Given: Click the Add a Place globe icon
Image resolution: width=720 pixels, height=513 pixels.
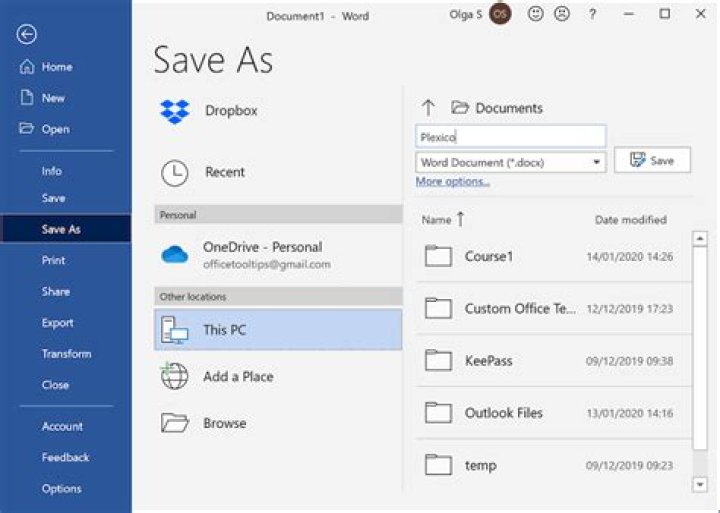Looking at the screenshot, I should (174, 376).
